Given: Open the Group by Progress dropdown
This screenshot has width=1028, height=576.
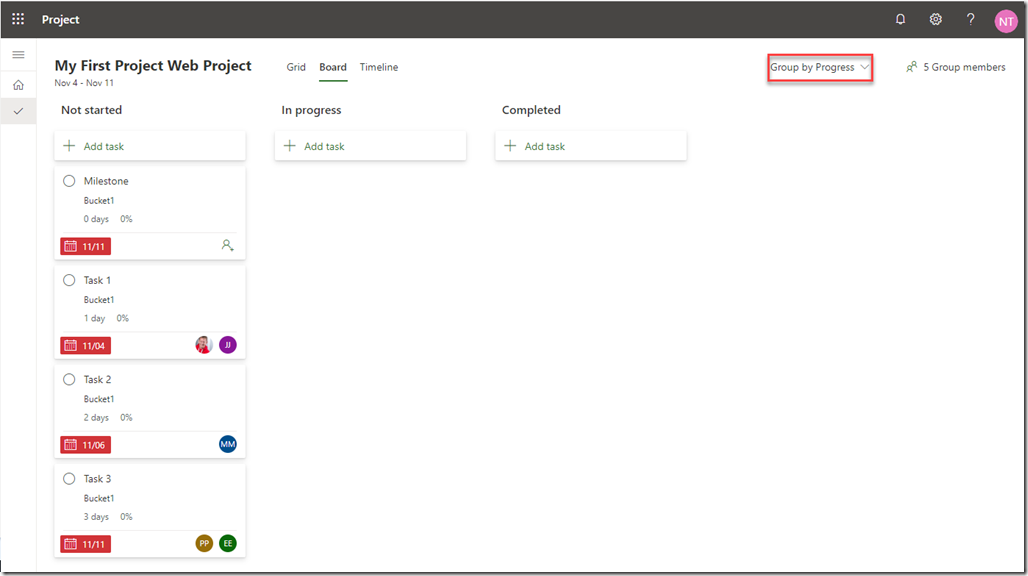Looking at the screenshot, I should tap(820, 67).
